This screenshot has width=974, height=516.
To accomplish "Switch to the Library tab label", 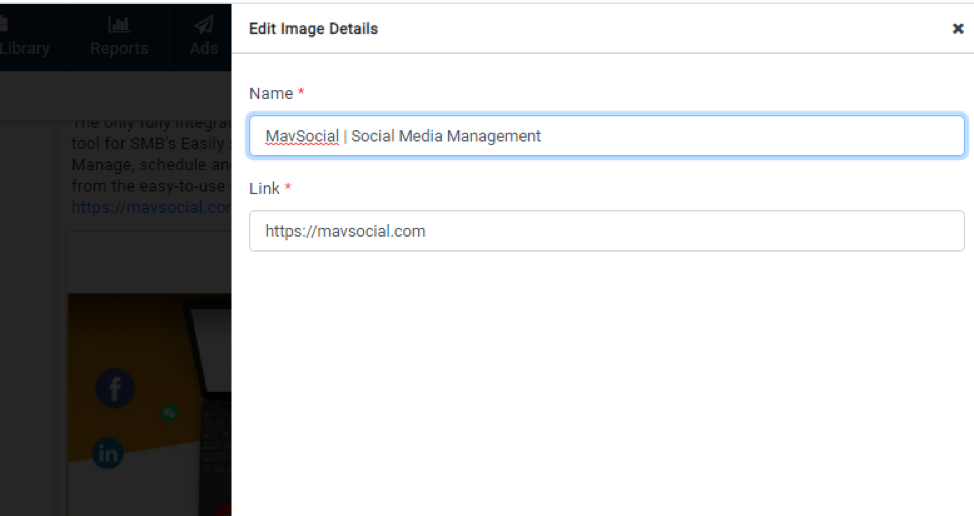I will point(24,49).
